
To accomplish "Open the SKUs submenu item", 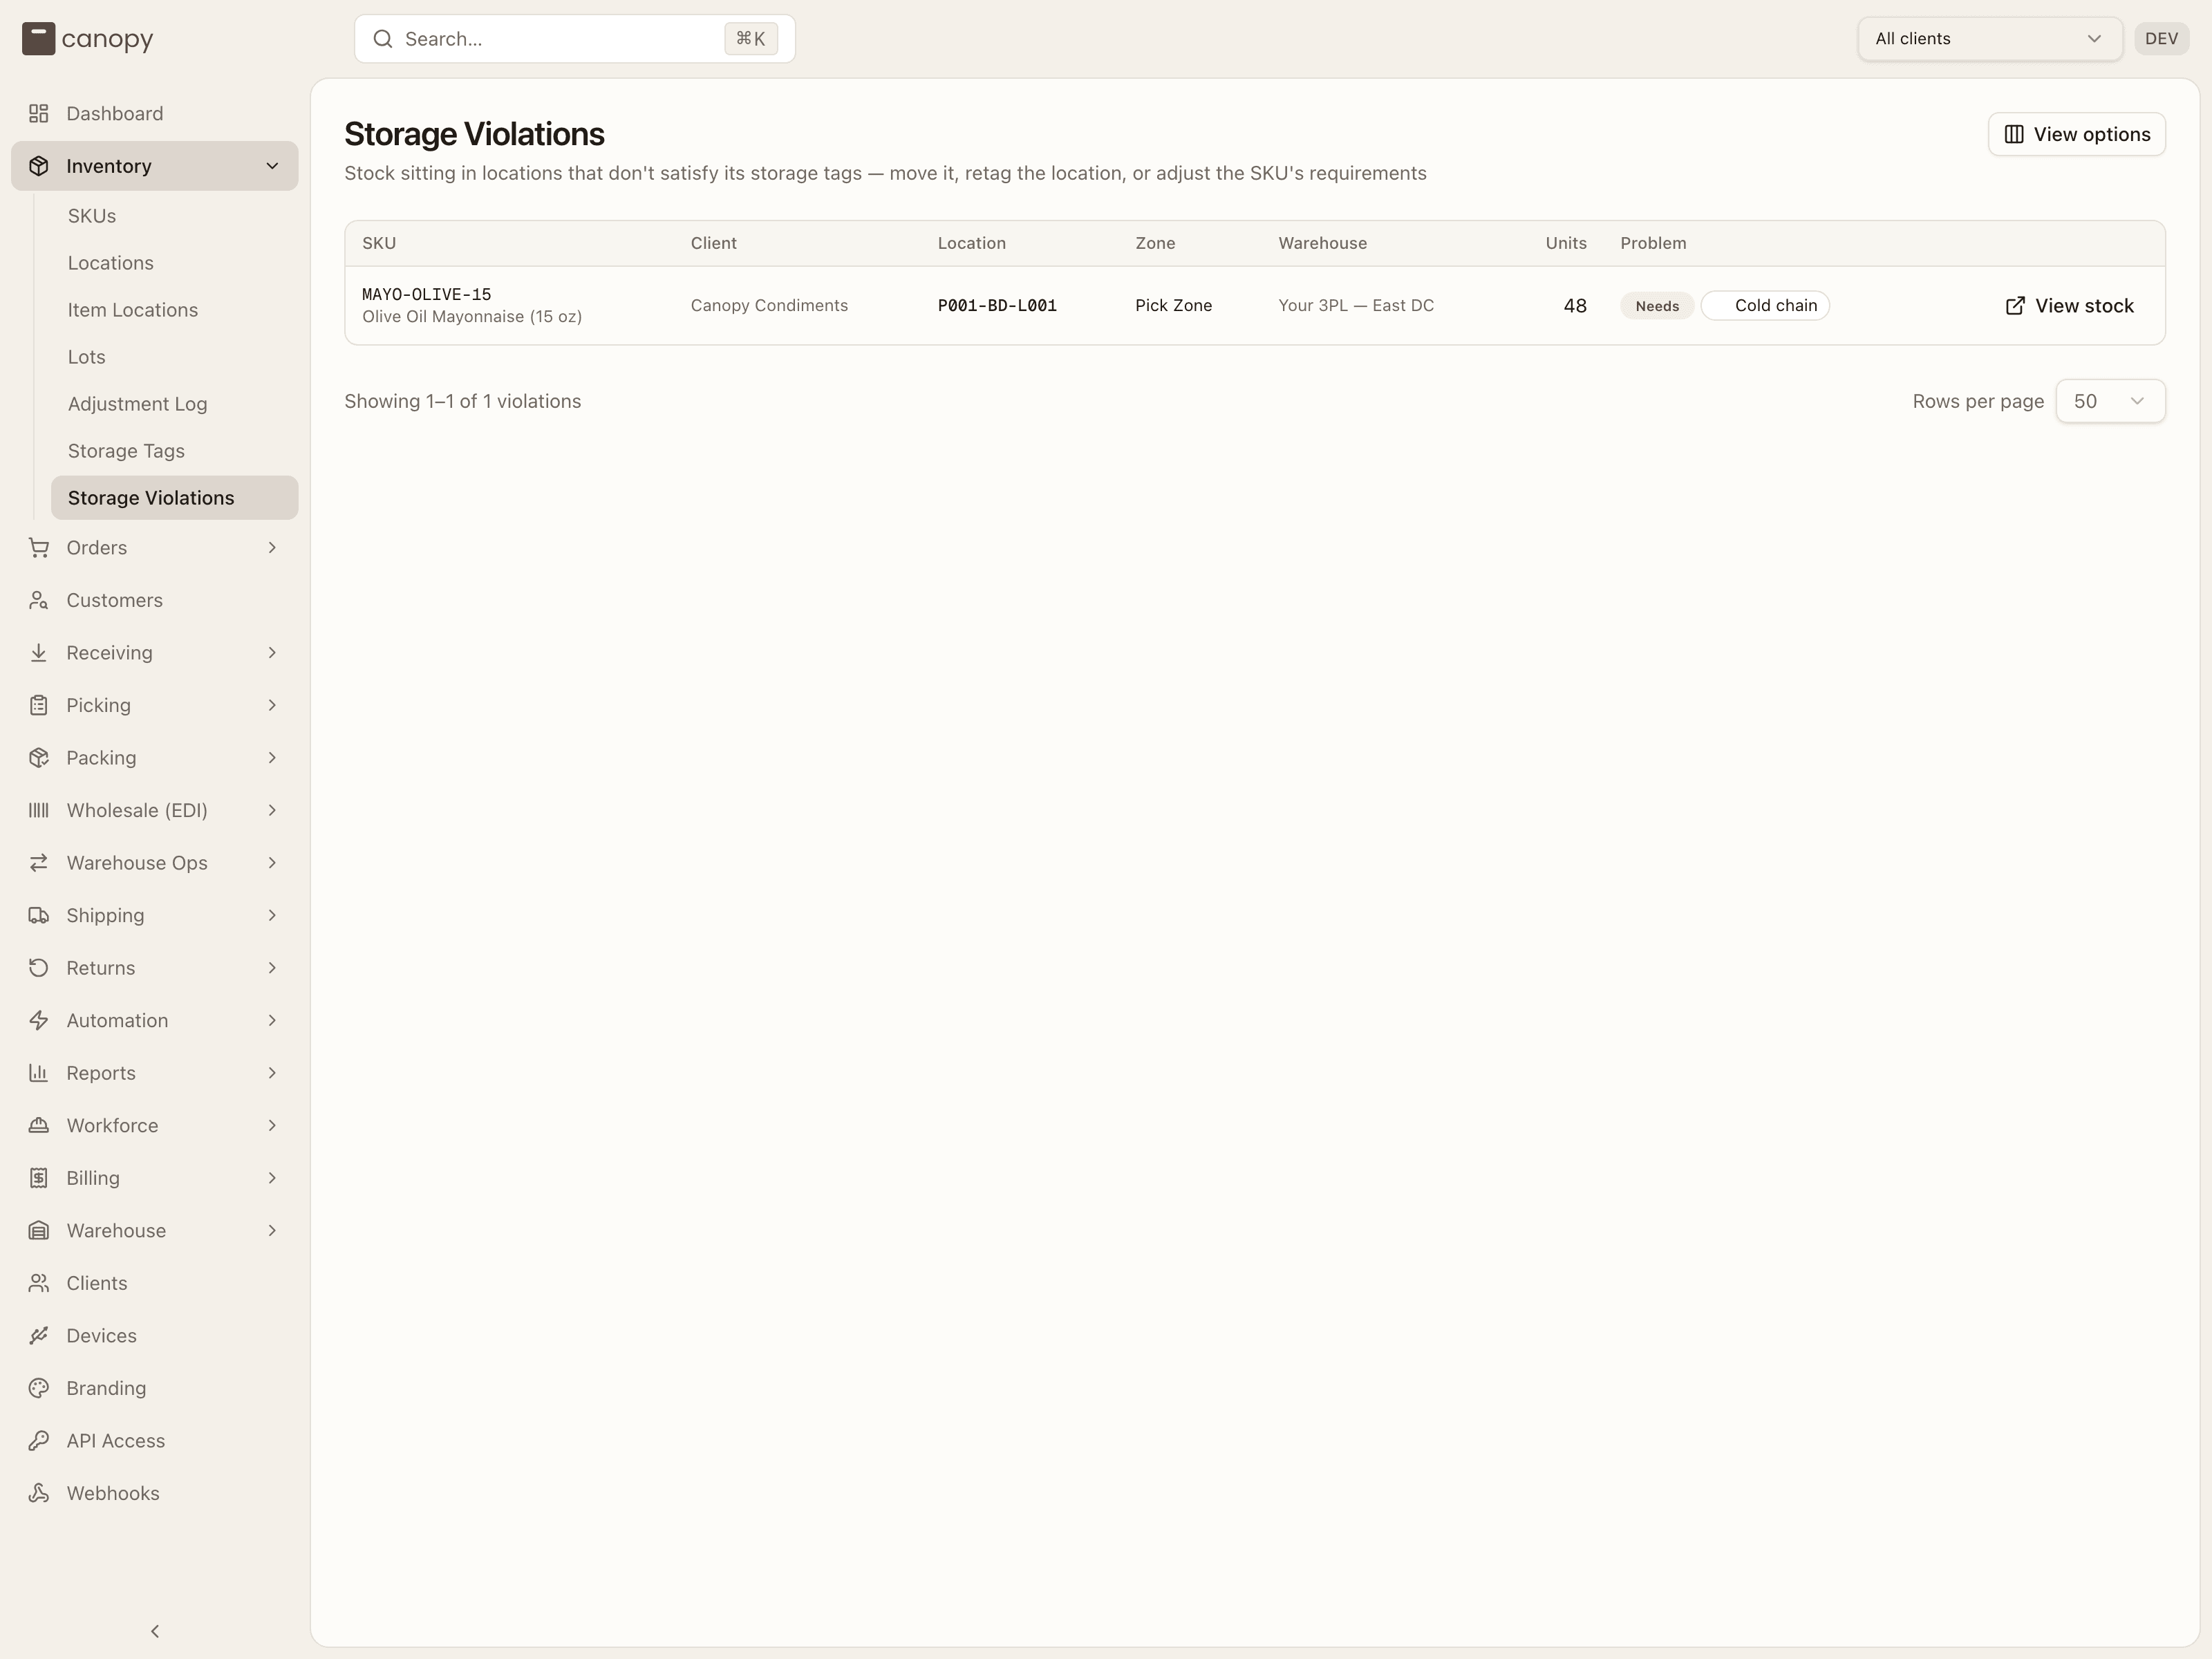I will tap(174, 216).
